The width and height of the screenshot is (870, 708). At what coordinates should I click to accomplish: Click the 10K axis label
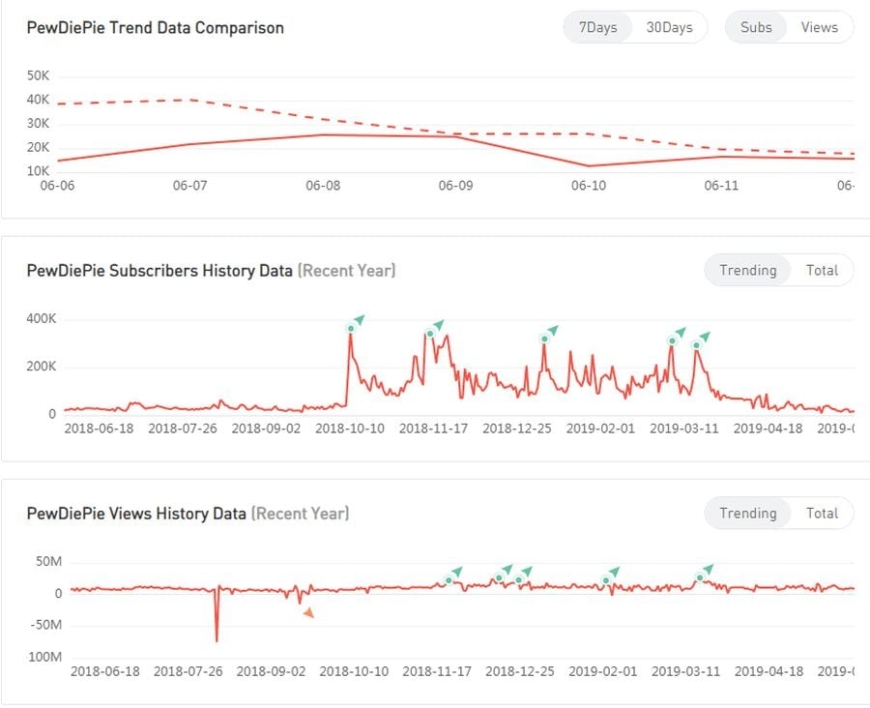(38, 171)
